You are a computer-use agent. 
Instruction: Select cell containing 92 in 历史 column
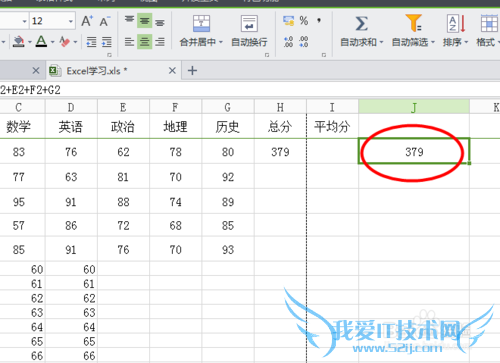[x=228, y=177]
